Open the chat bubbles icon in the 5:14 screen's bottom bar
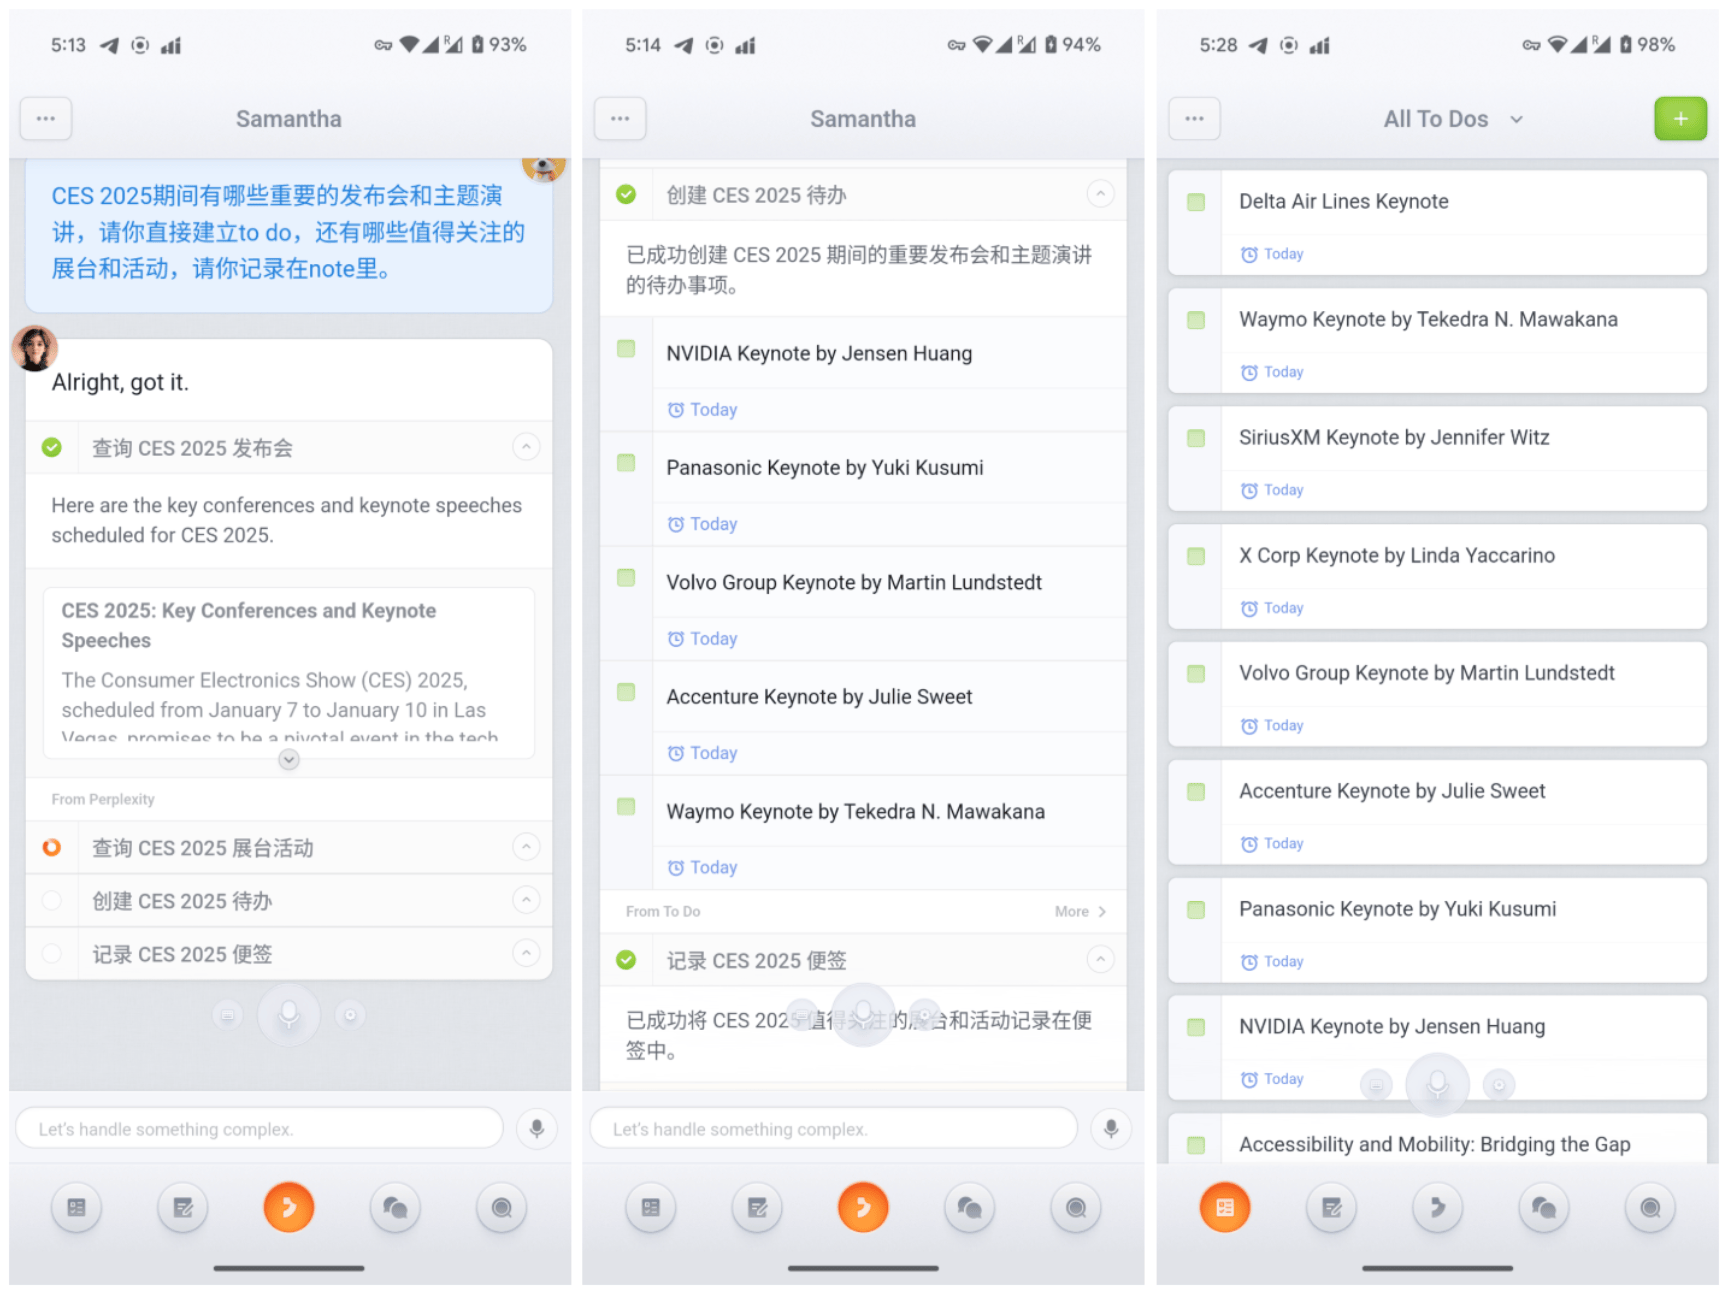 (969, 1207)
